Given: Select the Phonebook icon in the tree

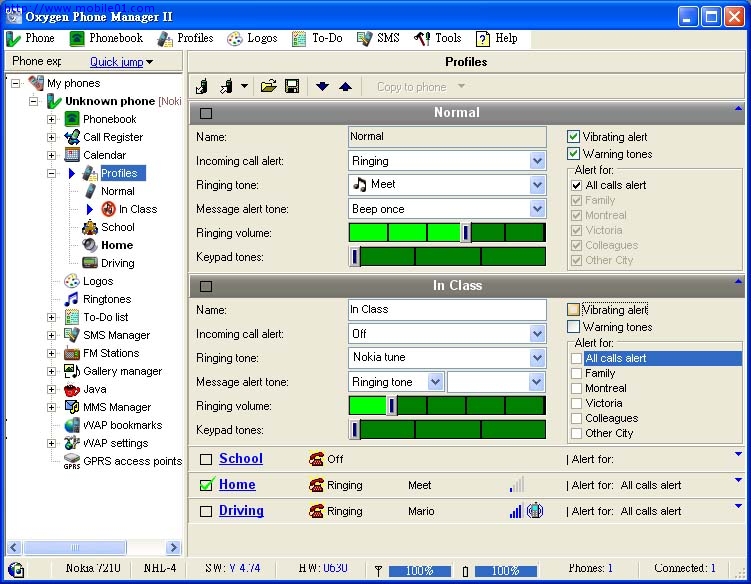Looking at the screenshot, I should coord(72,119).
